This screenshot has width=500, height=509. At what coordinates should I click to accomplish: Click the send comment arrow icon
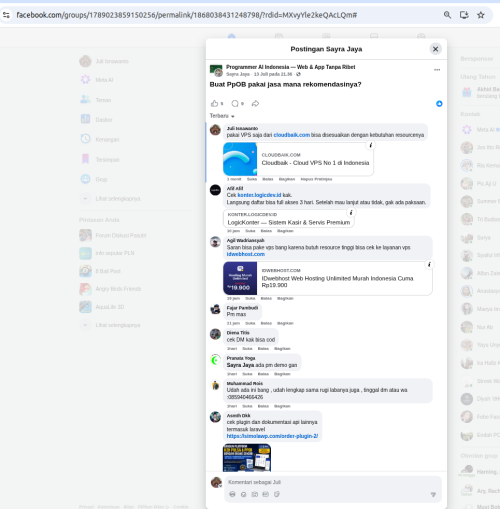coord(433,495)
